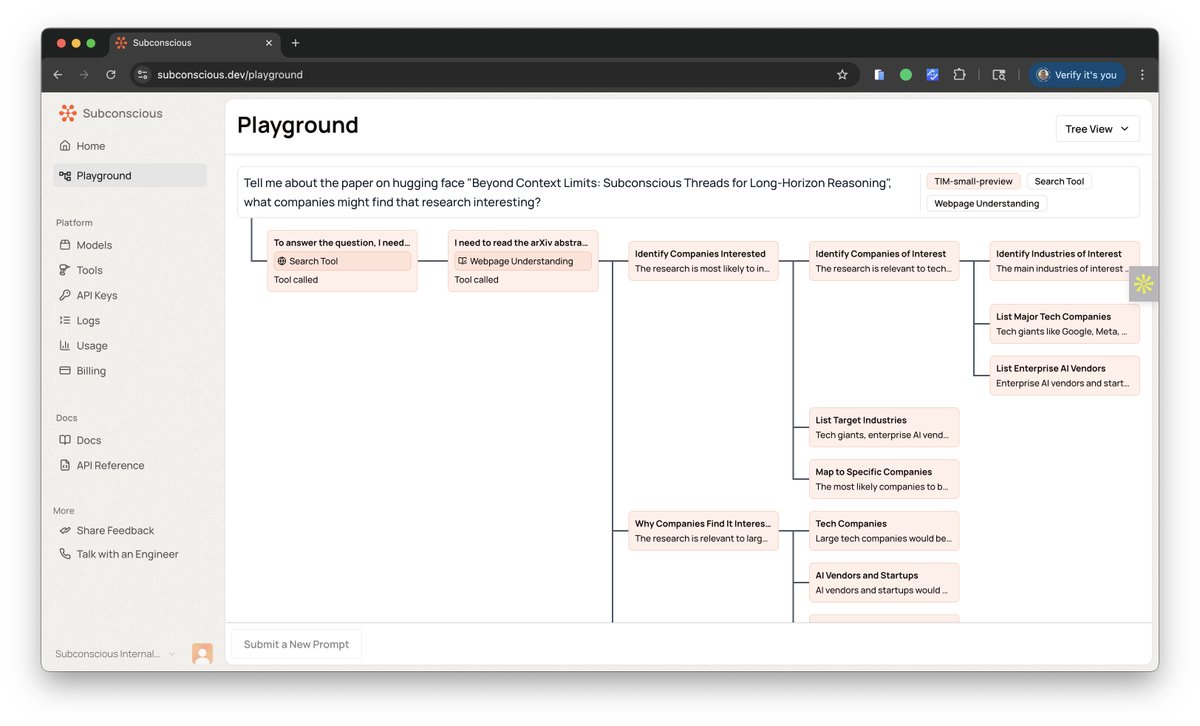Image resolution: width=1200 pixels, height=726 pixels.
Task: Expand the Subconscious Internal workspace selector
Action: pos(115,654)
